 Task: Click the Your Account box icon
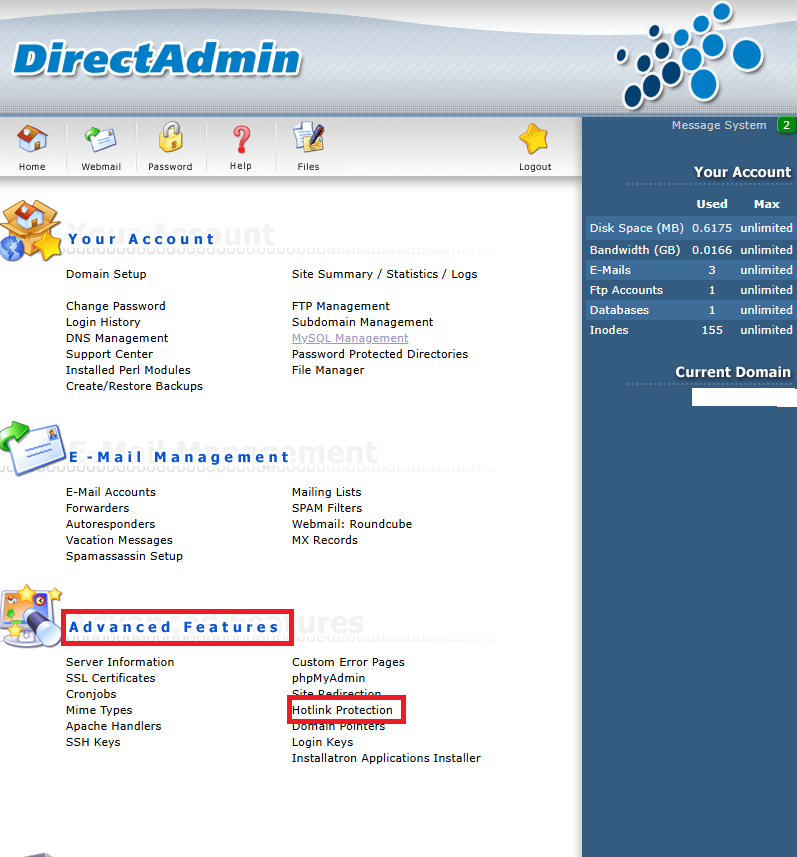(31, 231)
